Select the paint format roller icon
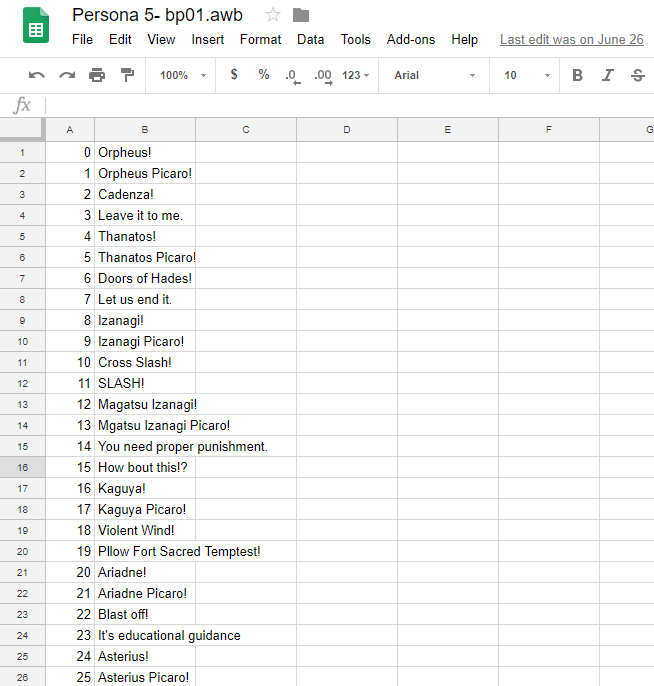 [127, 75]
